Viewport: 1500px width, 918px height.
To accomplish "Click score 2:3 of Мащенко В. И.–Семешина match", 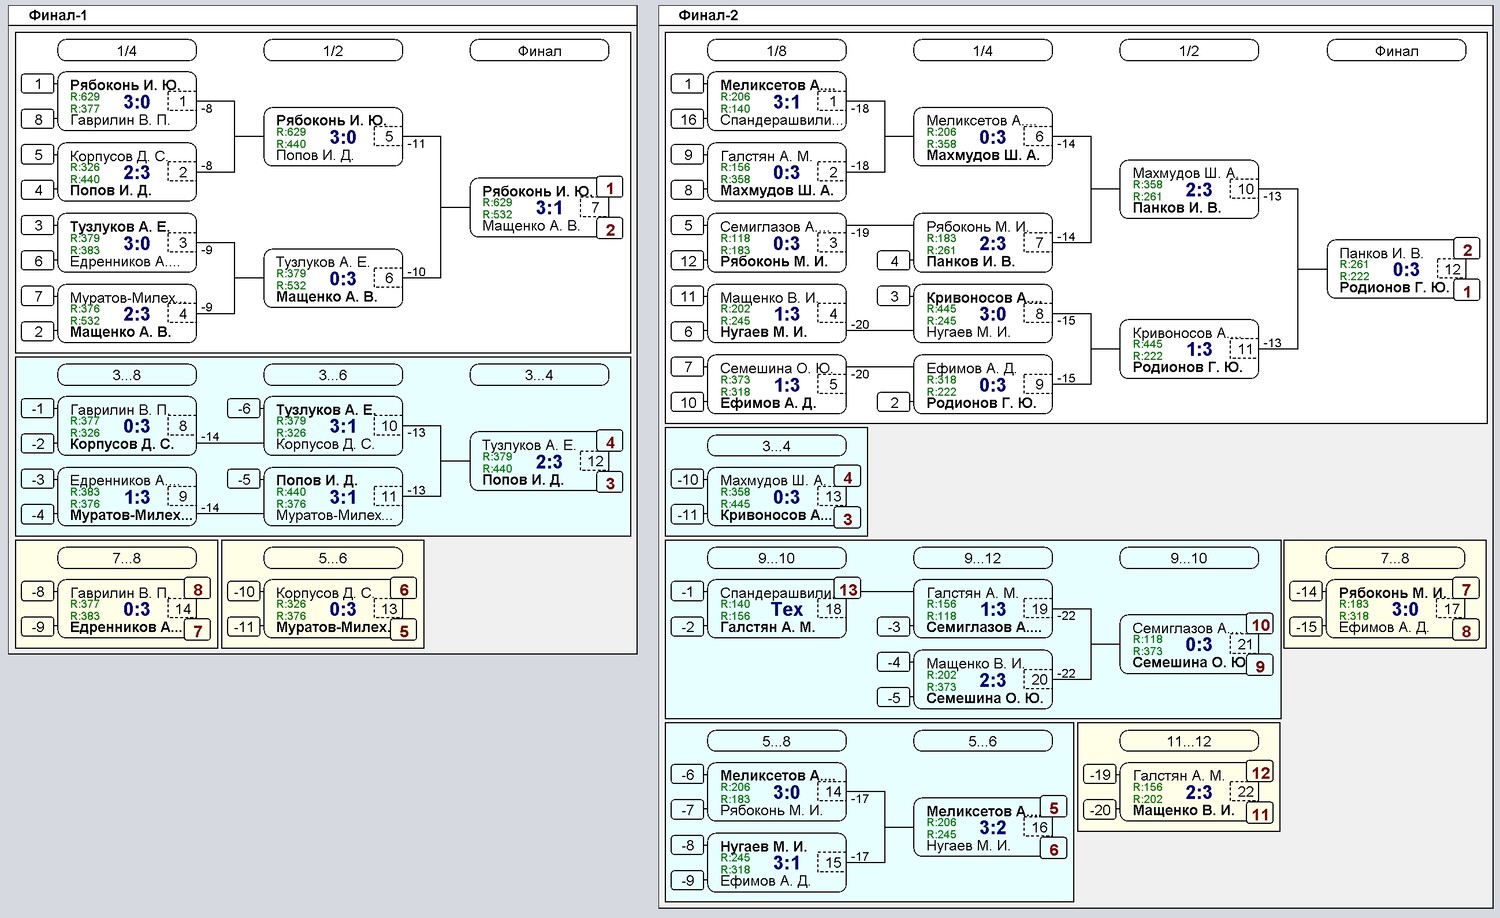I will (x=993, y=680).
